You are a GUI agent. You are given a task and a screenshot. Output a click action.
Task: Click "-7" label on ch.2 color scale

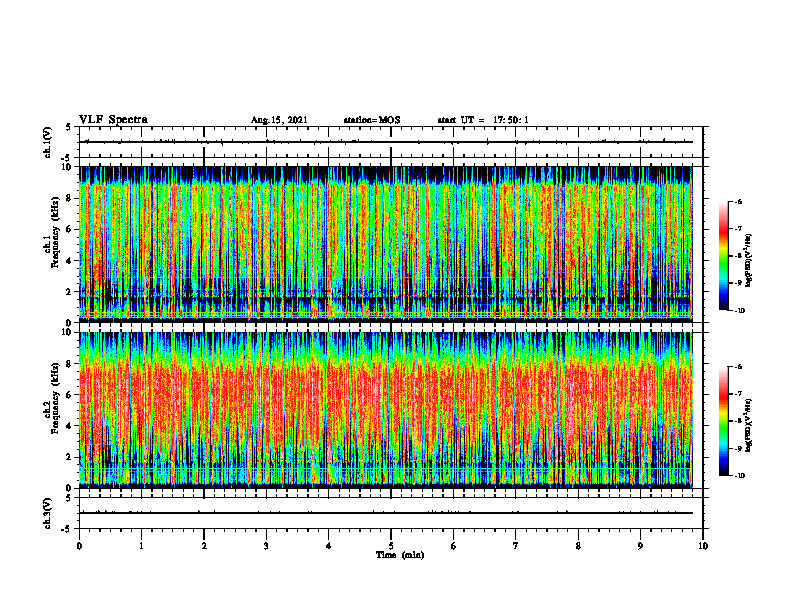[x=738, y=394]
